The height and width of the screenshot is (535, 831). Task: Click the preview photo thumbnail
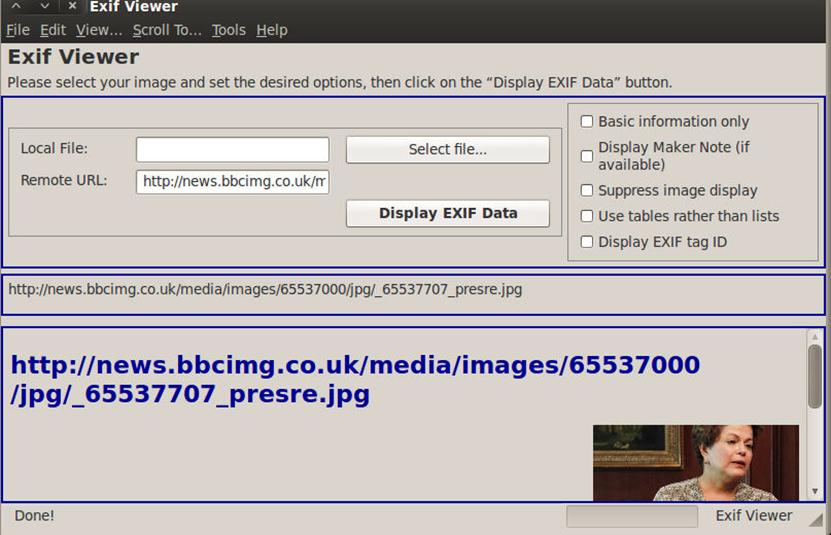[x=695, y=462]
